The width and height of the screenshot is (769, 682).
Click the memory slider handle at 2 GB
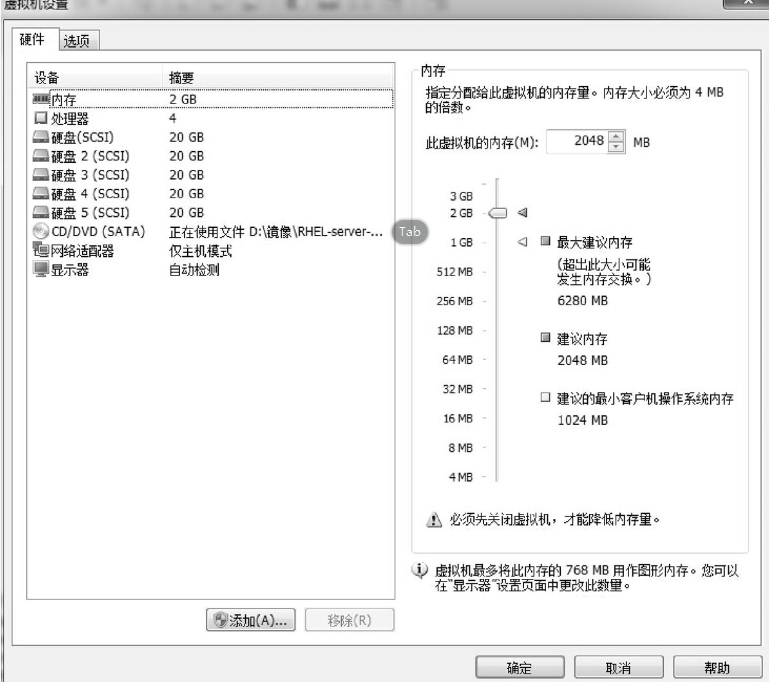(x=499, y=212)
